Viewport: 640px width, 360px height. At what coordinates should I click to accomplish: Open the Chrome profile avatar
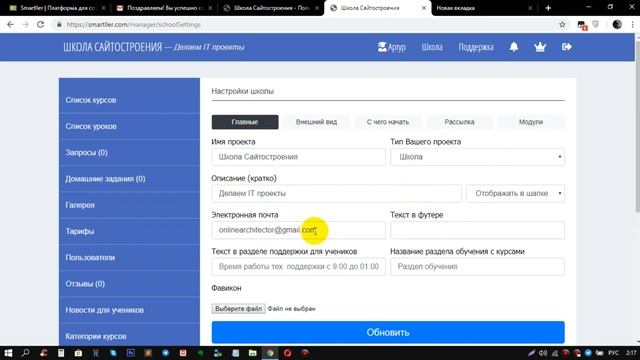(617, 24)
